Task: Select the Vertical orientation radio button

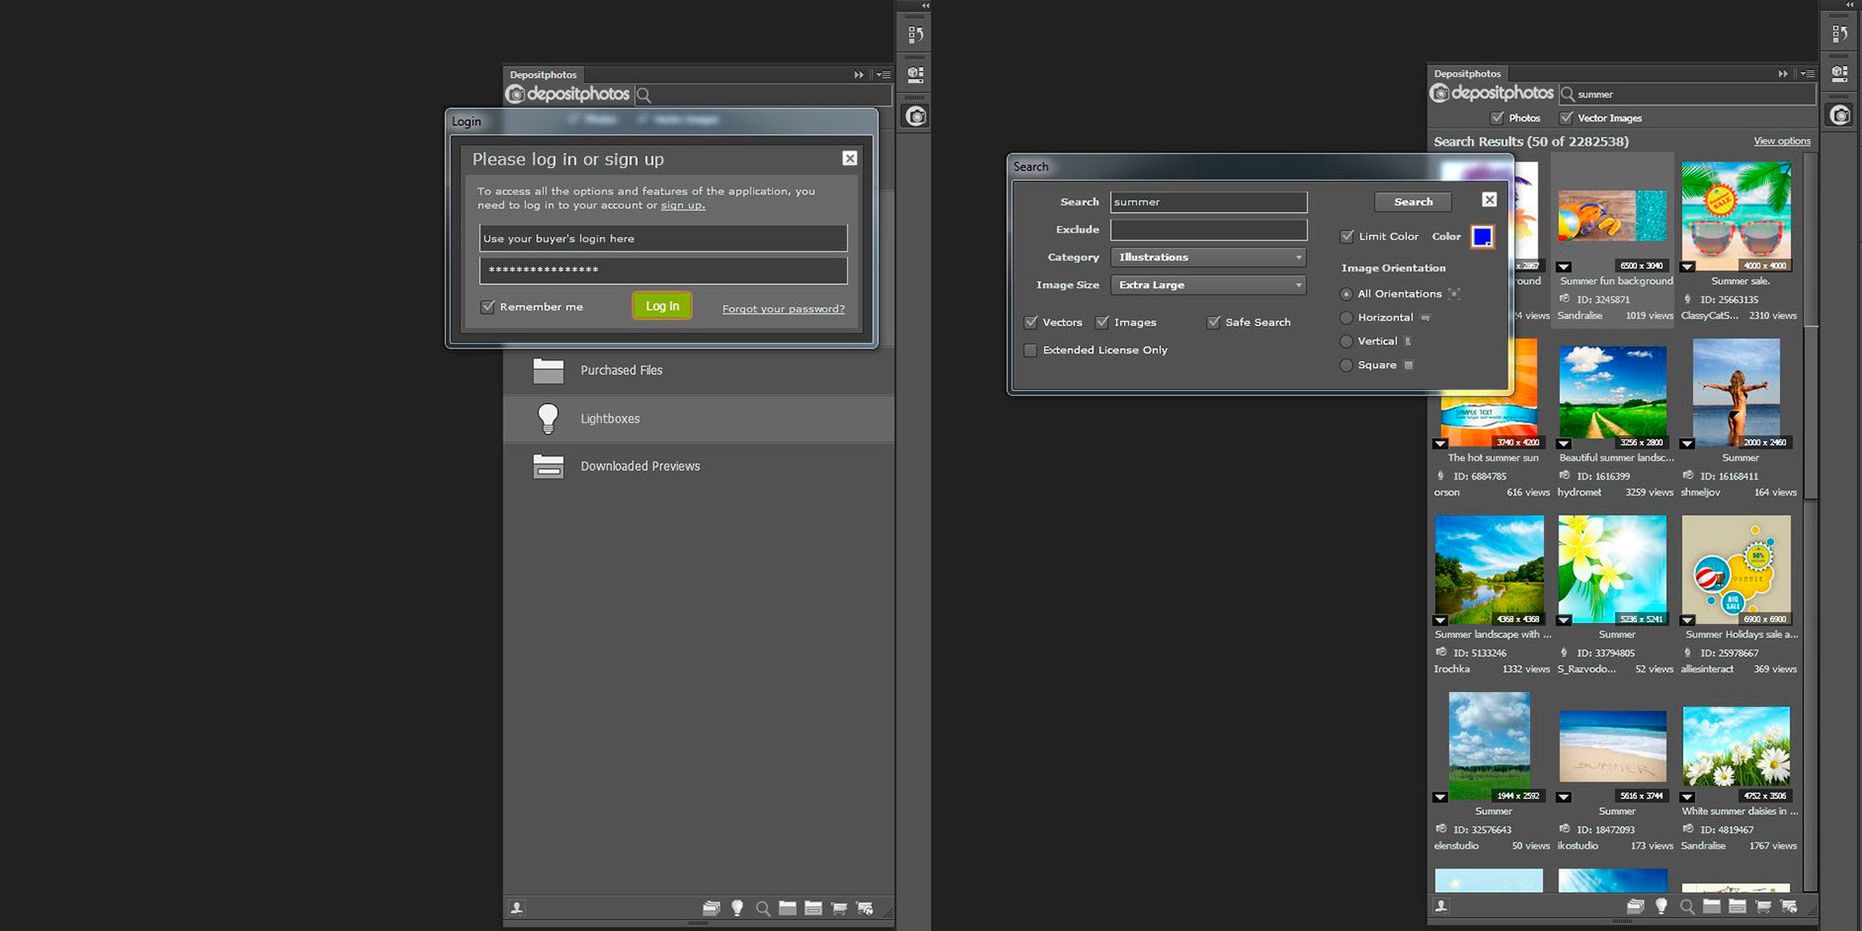Action: (x=1346, y=342)
